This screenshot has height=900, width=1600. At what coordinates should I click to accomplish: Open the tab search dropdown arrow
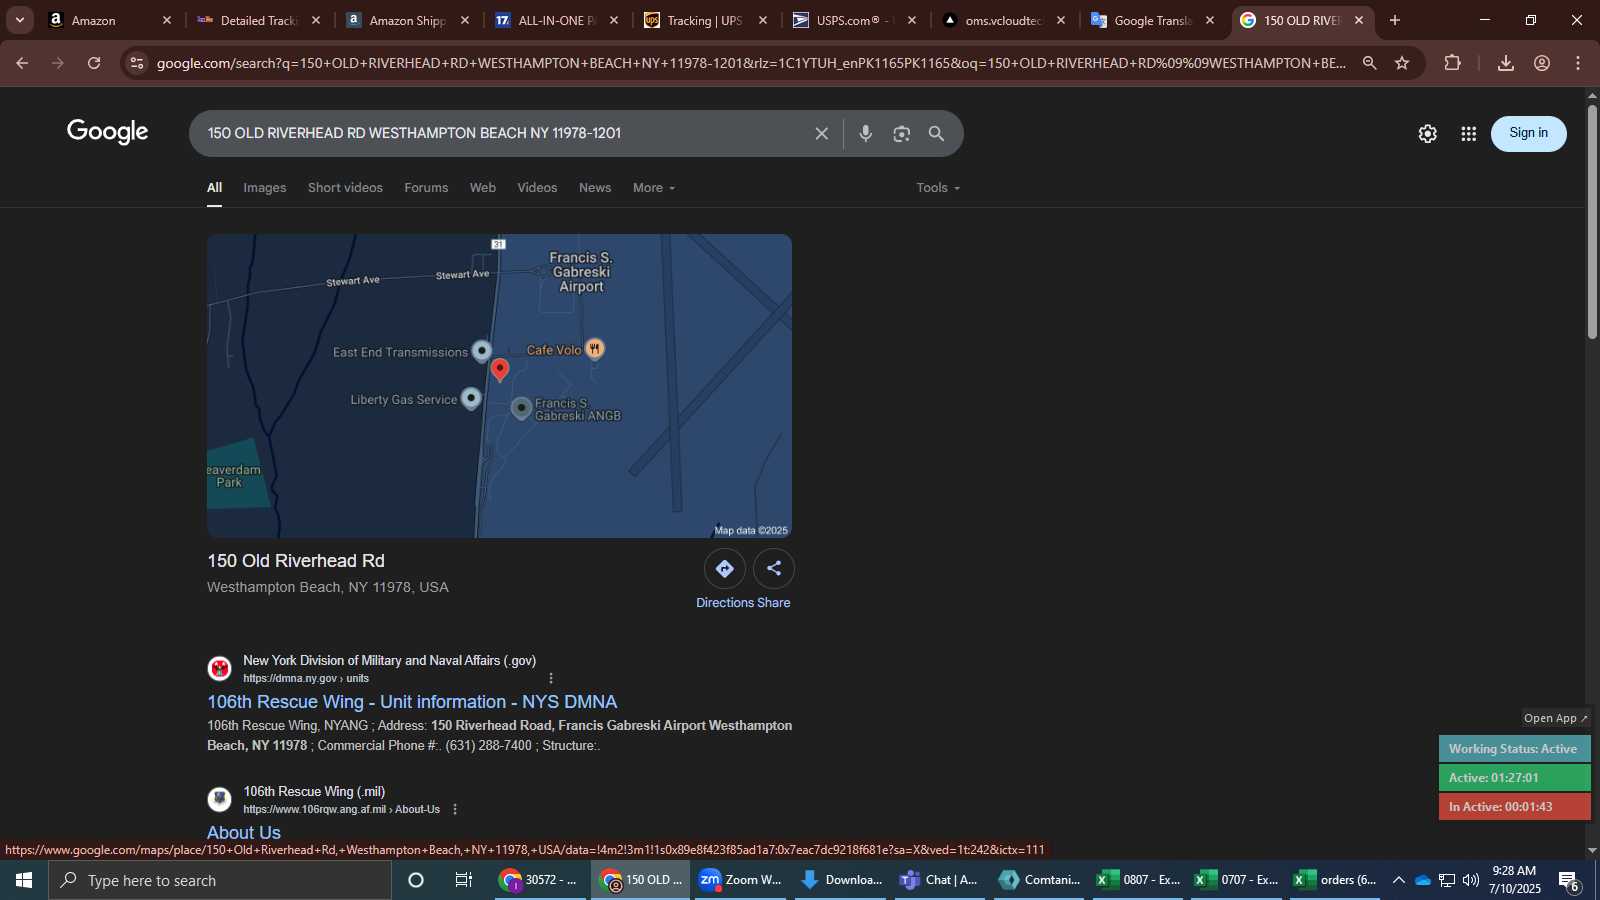20,20
